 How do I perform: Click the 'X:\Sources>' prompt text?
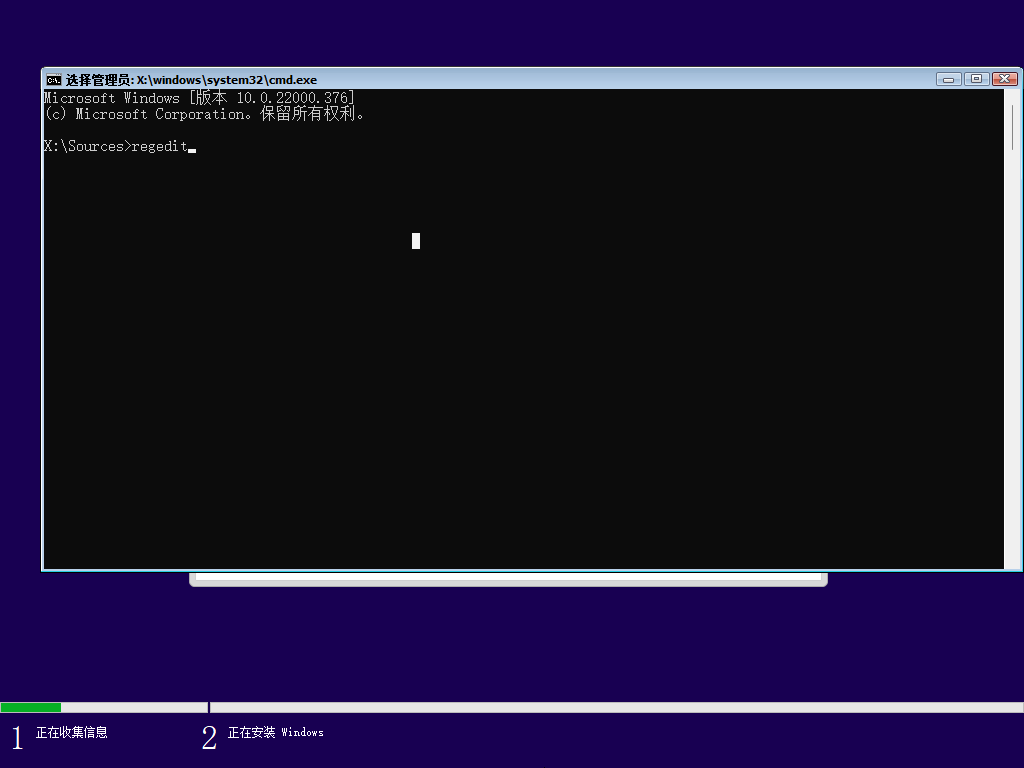(88, 146)
